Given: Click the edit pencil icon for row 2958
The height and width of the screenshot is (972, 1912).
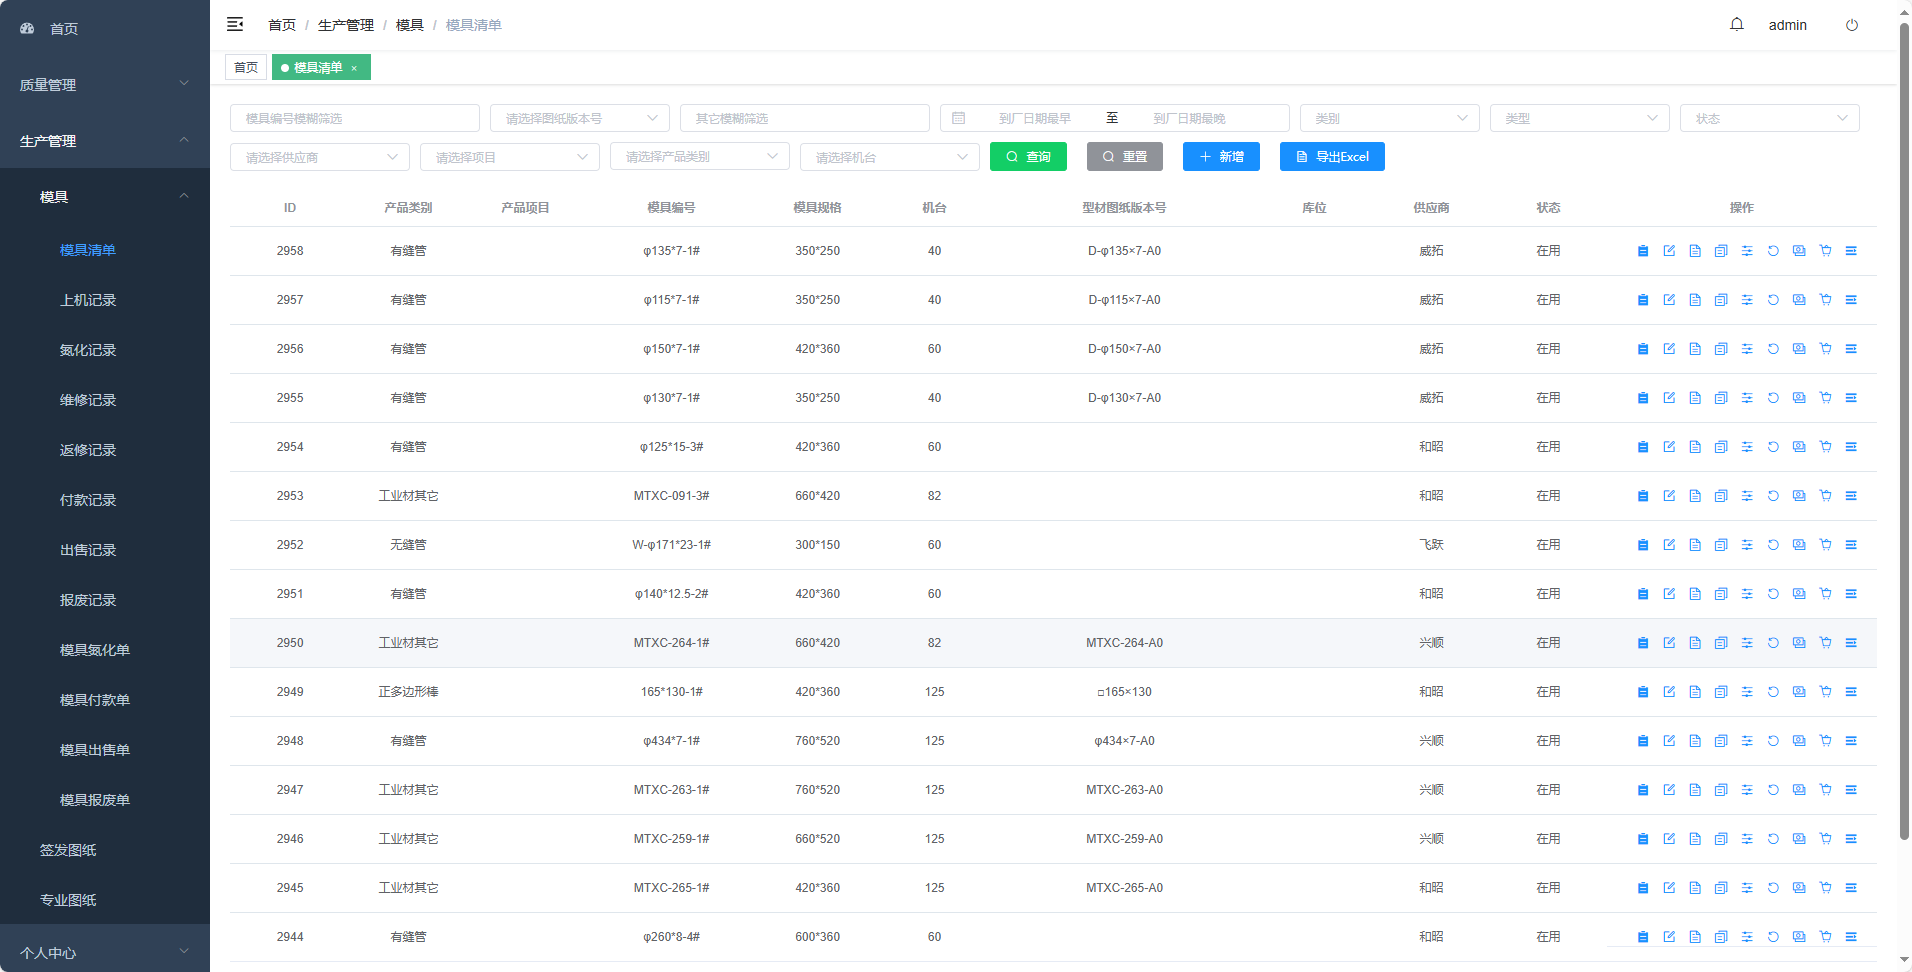Looking at the screenshot, I should coord(1669,251).
